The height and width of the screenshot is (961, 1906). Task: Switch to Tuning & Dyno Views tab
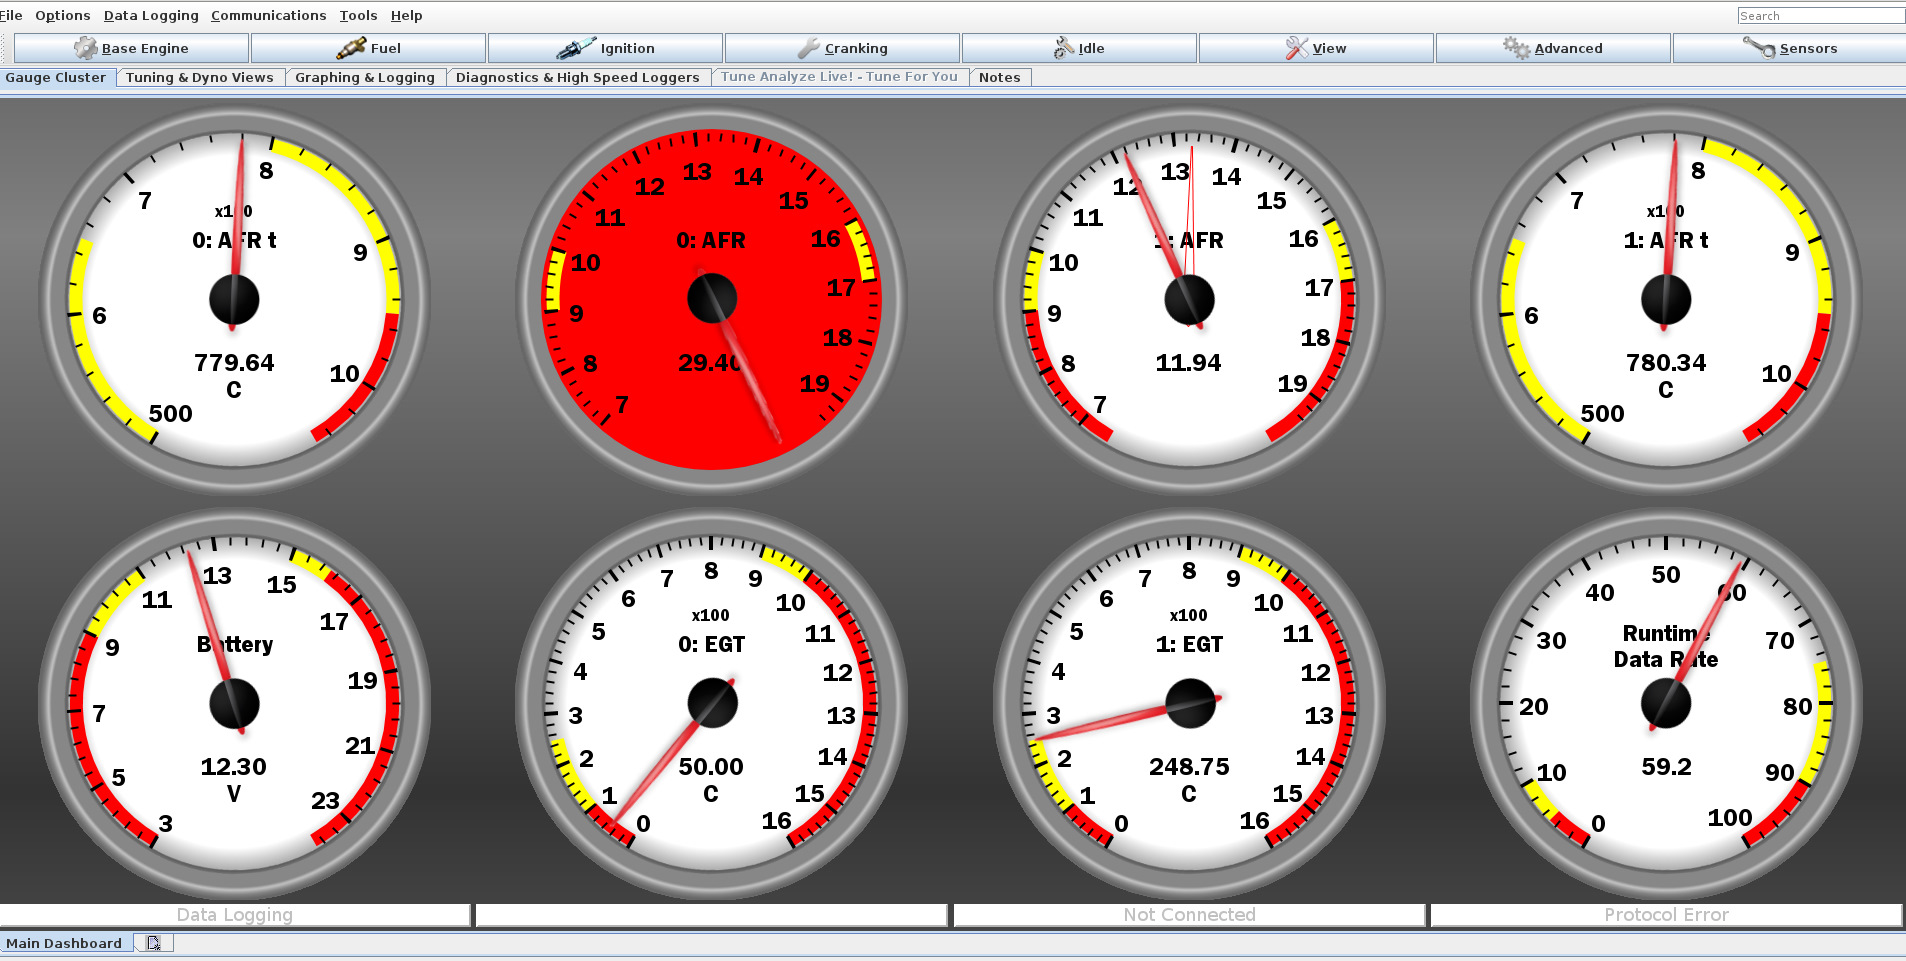coord(199,77)
